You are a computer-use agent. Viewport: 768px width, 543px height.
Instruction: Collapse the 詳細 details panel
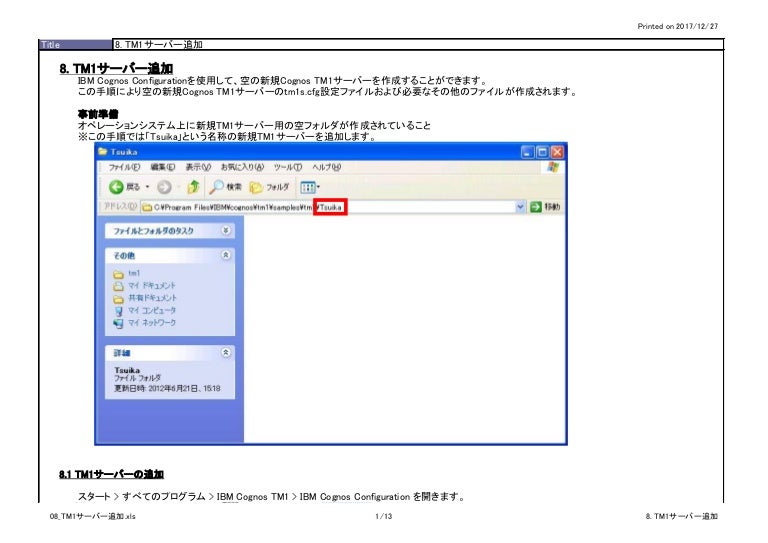225,353
